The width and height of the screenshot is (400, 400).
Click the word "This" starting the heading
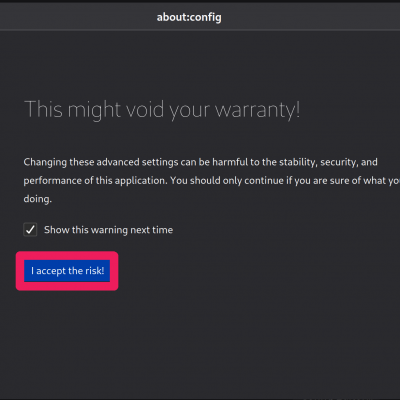[x=43, y=110]
